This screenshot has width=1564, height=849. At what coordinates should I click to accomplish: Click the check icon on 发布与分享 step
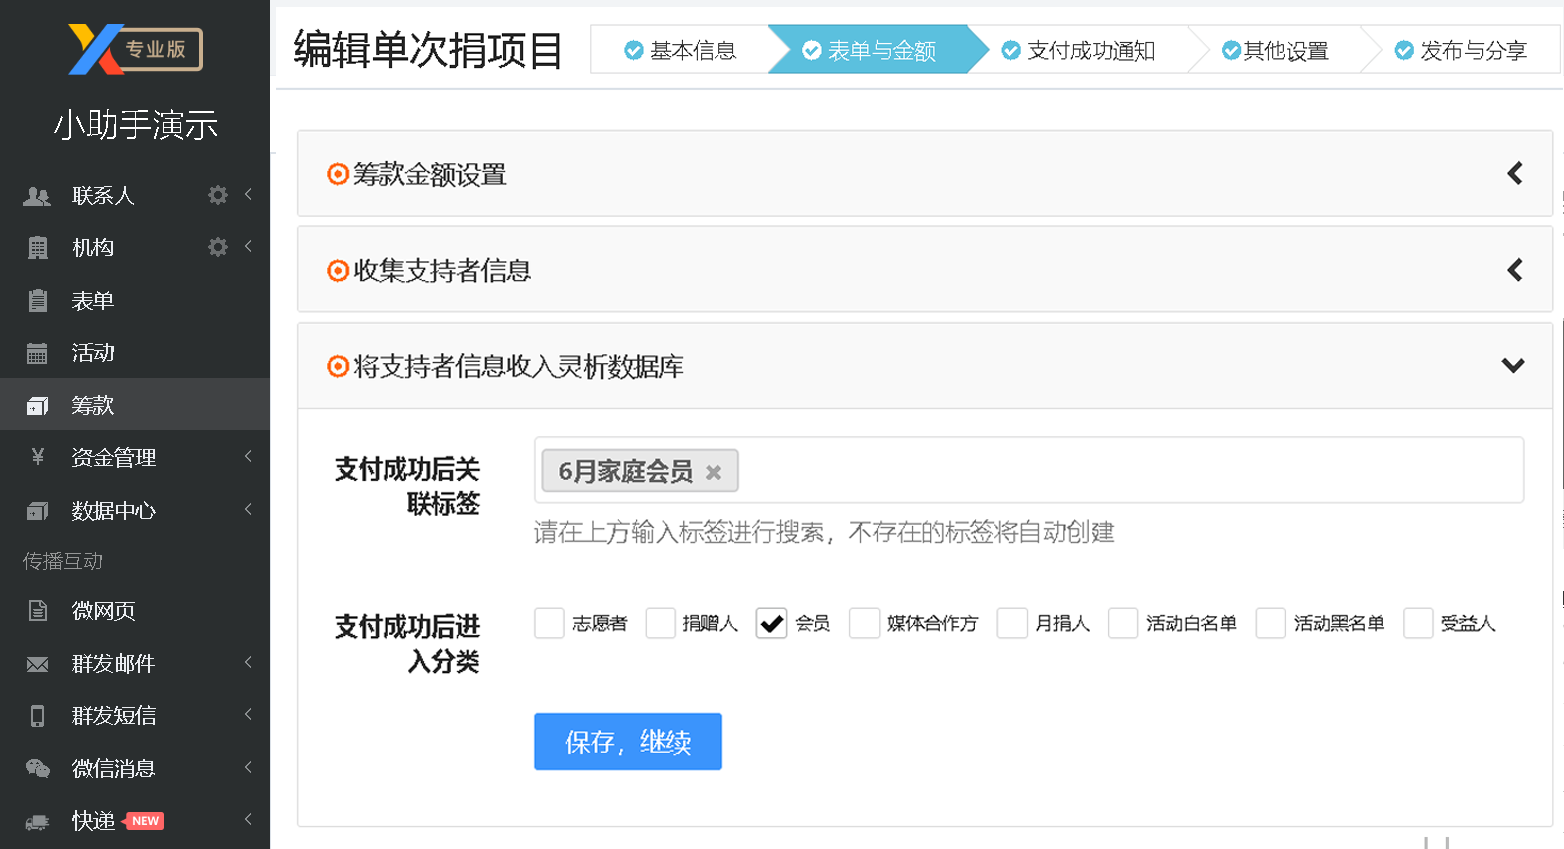coord(1404,50)
